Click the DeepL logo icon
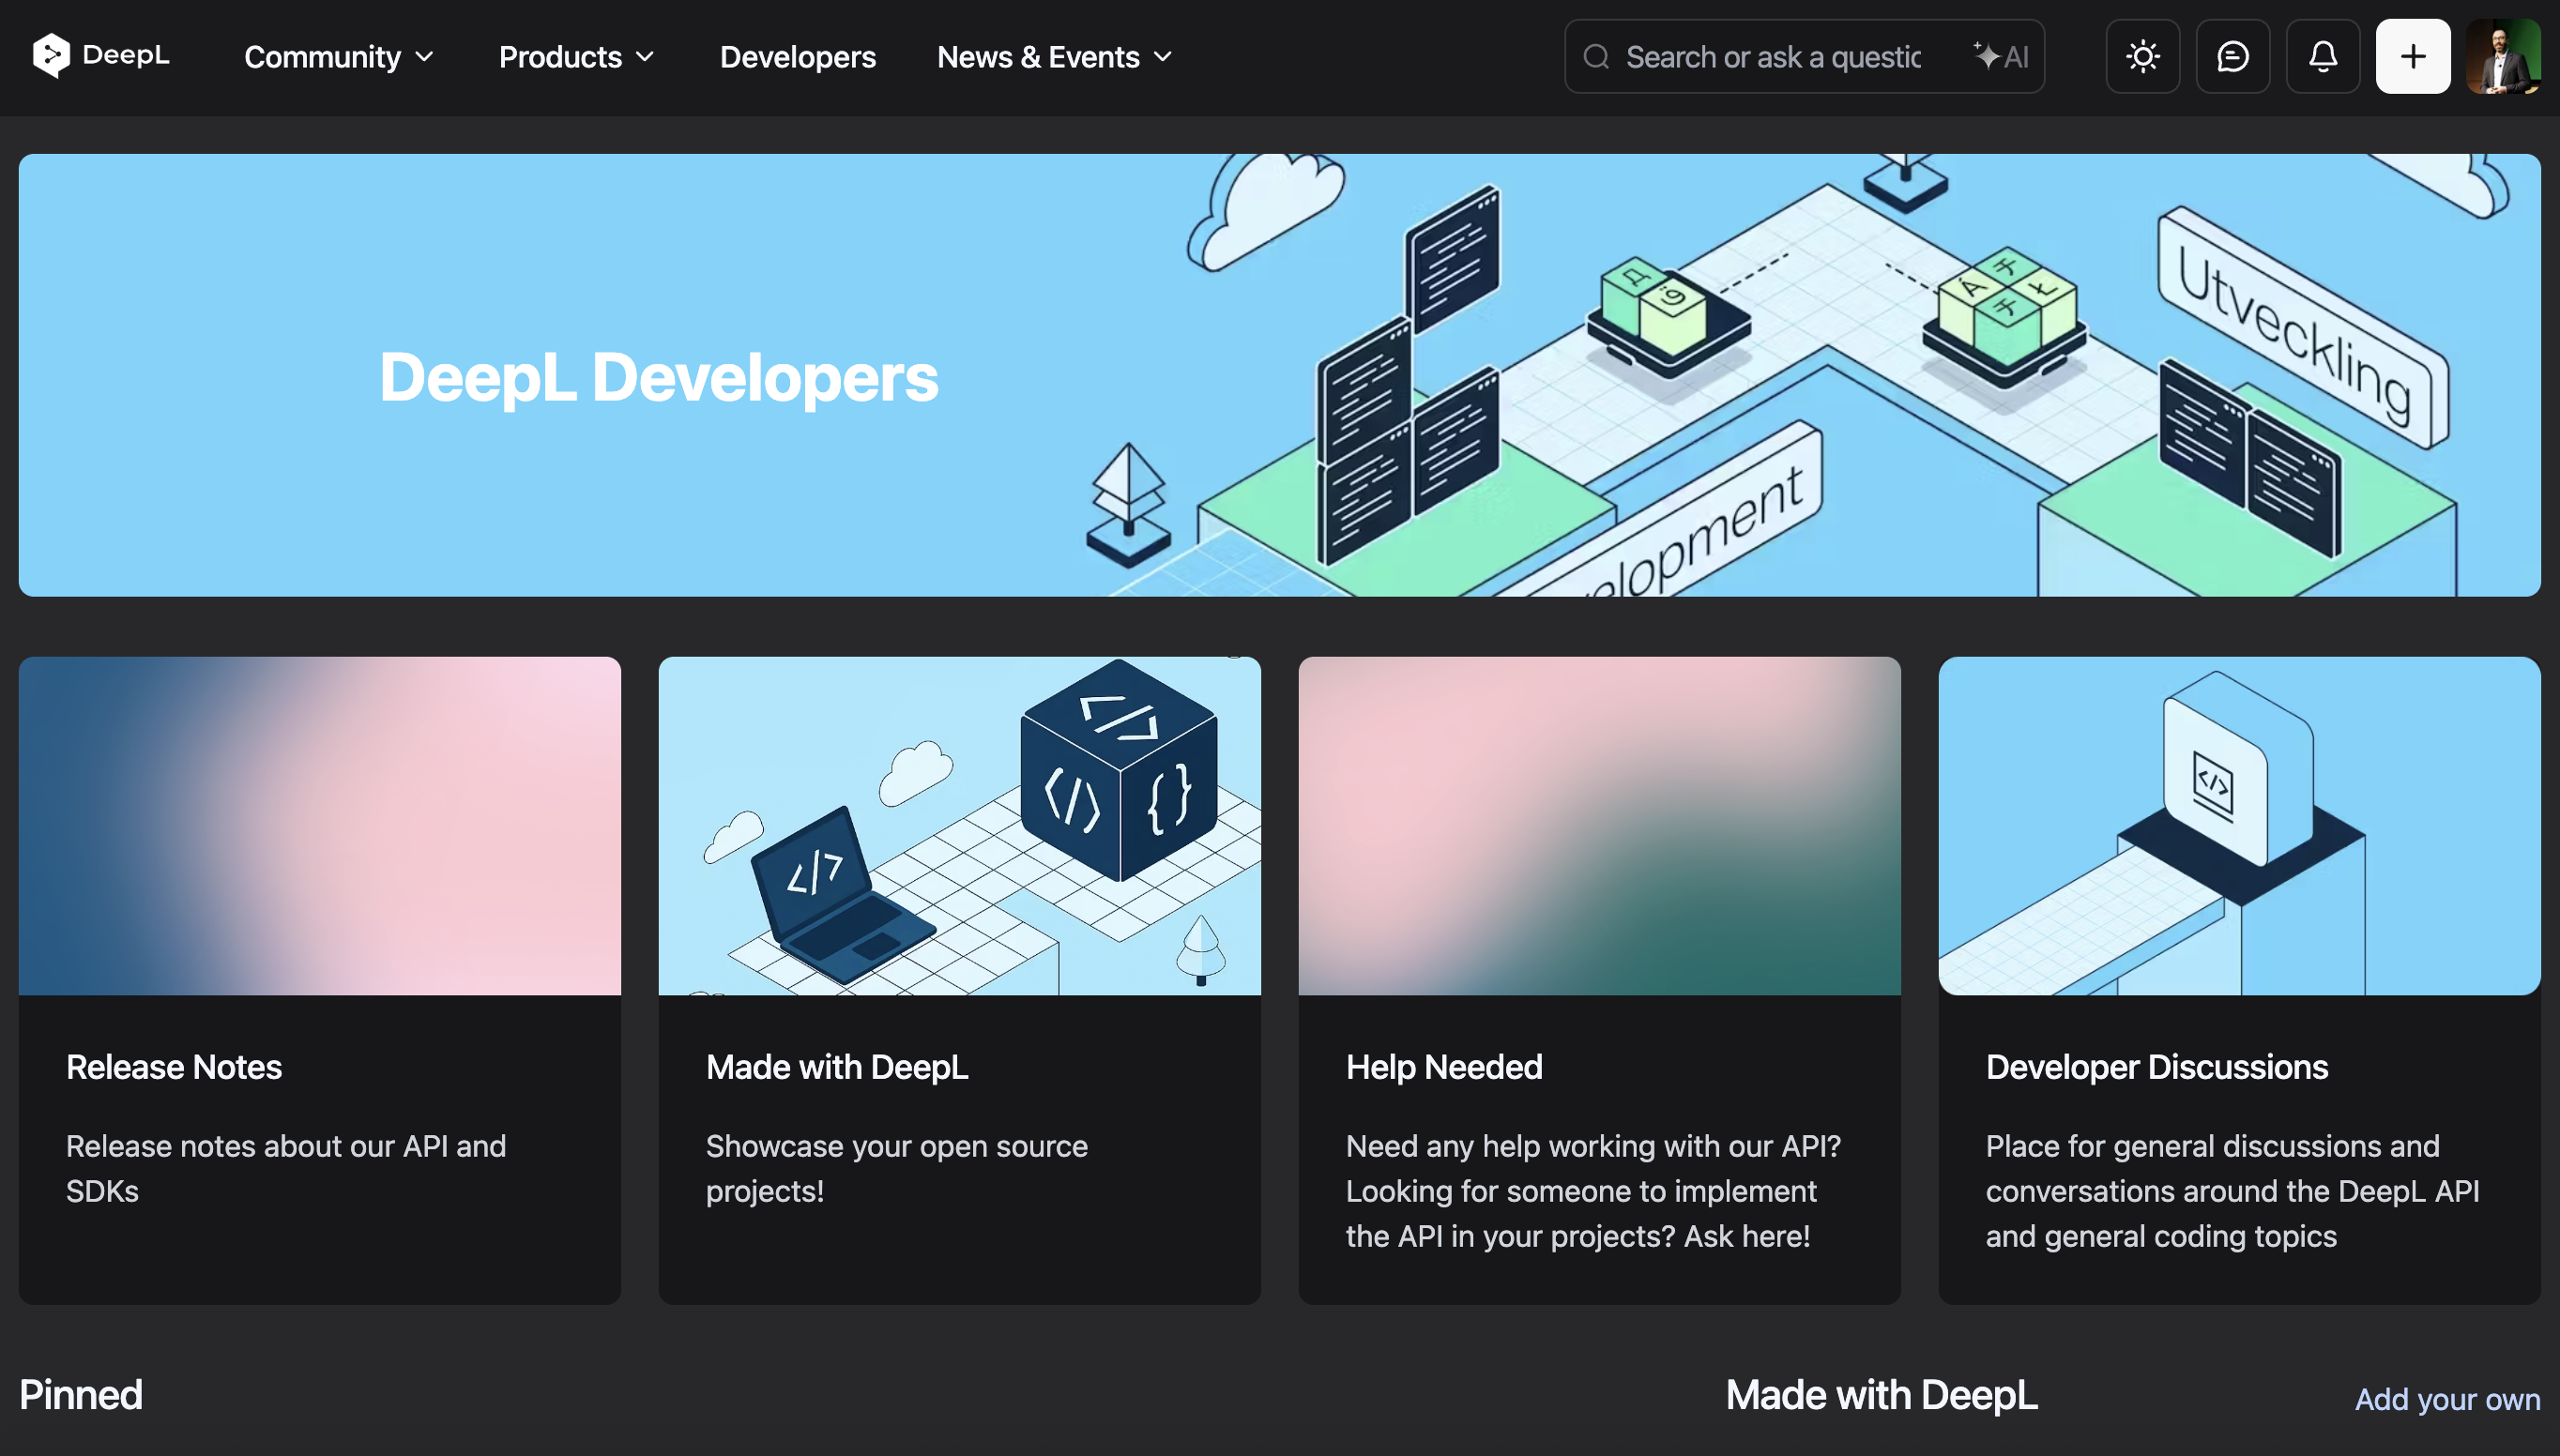The image size is (2560, 1456). pyautogui.click(x=51, y=56)
